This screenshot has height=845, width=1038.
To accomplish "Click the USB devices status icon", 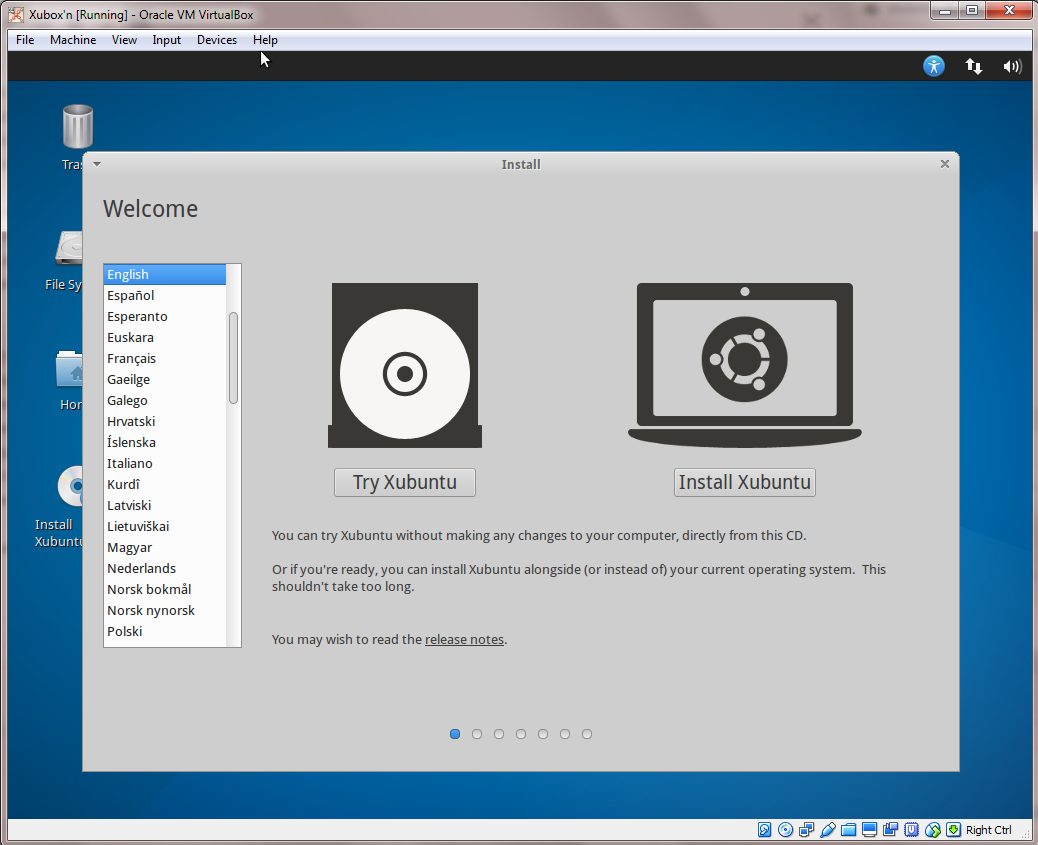I will tap(827, 830).
